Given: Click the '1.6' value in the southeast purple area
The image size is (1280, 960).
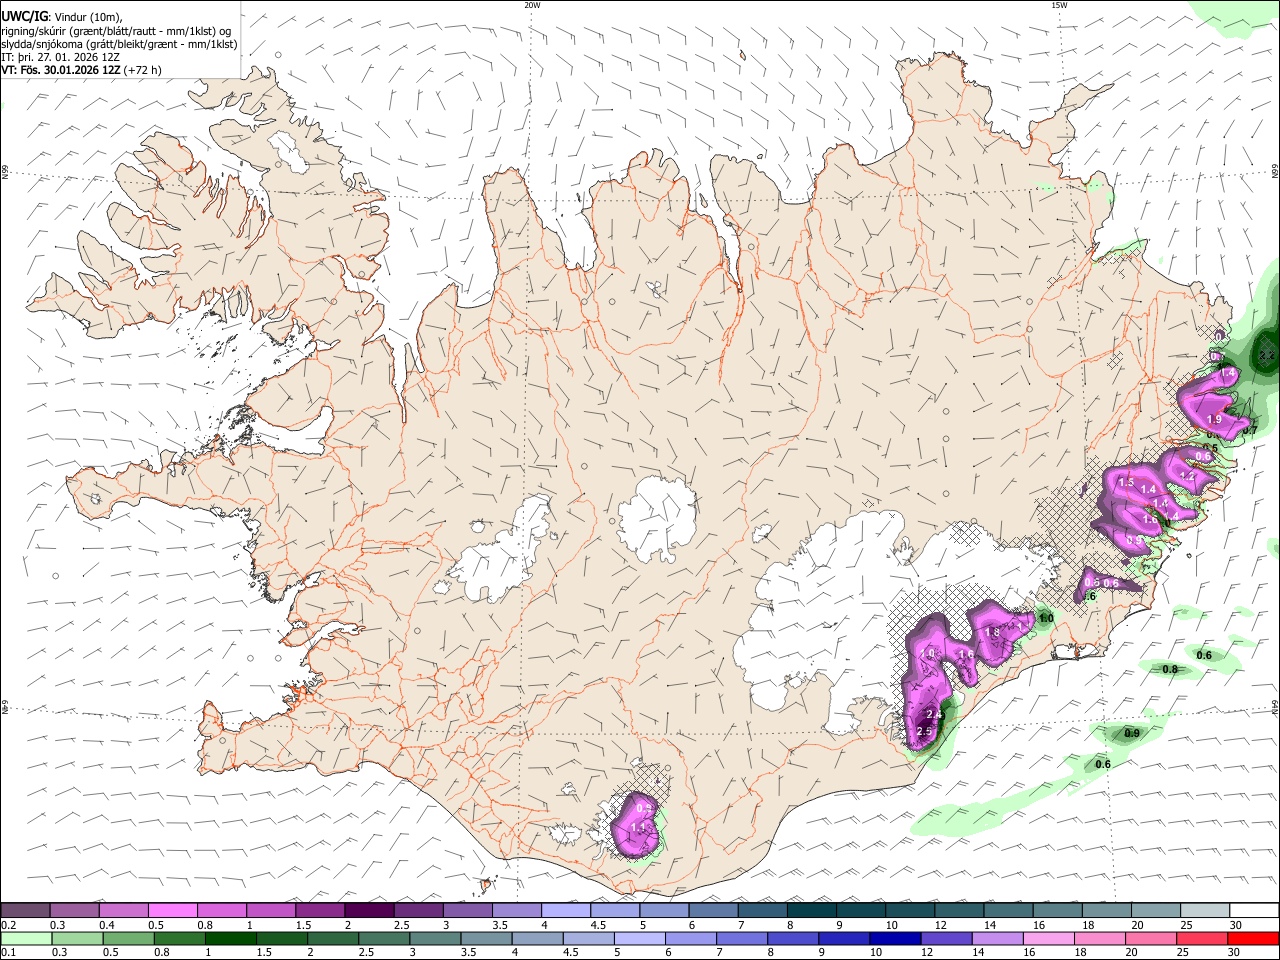Looking at the screenshot, I should (x=966, y=655).
